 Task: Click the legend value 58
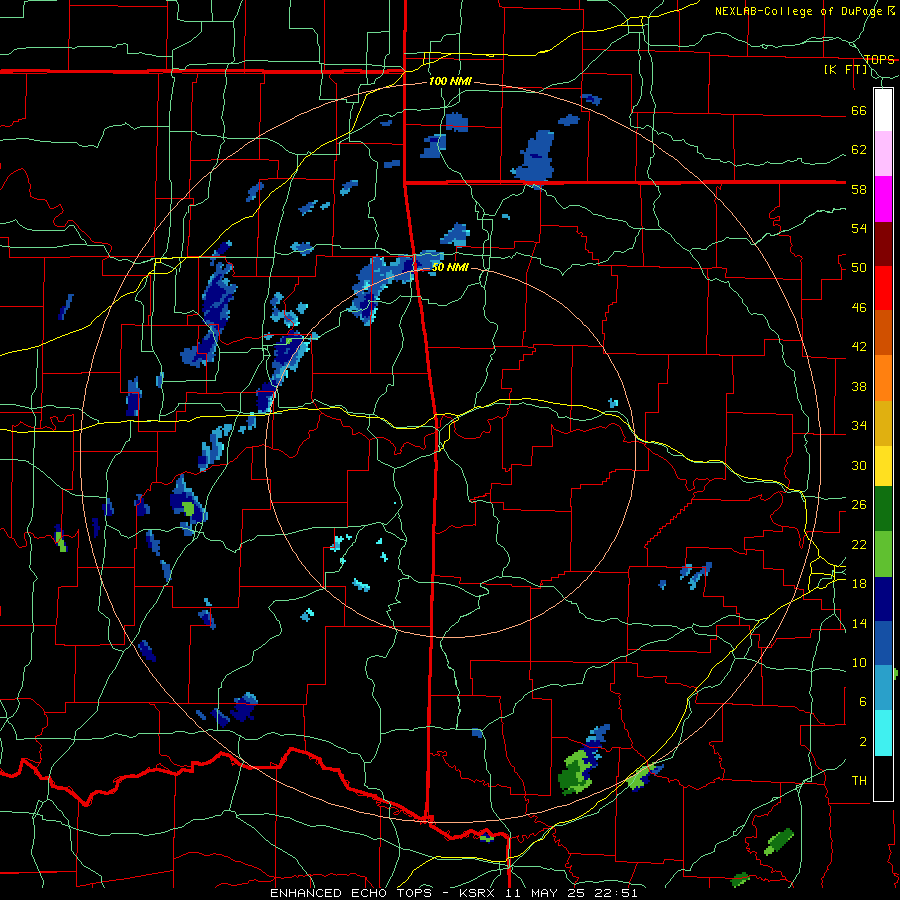click(x=859, y=189)
